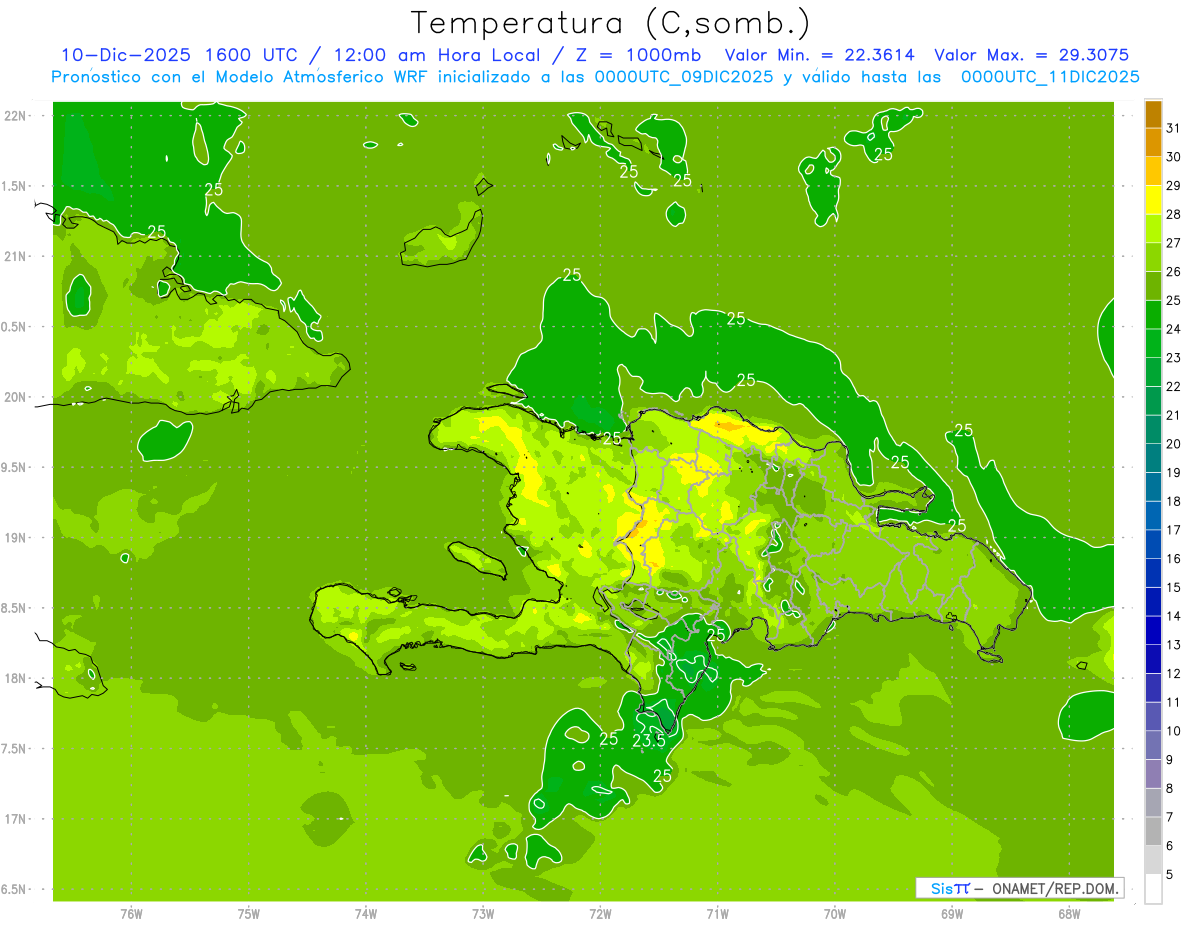Screen dimensions: 1200x927
Task: Click the "5" label on the color scale
Action: coord(1170,875)
